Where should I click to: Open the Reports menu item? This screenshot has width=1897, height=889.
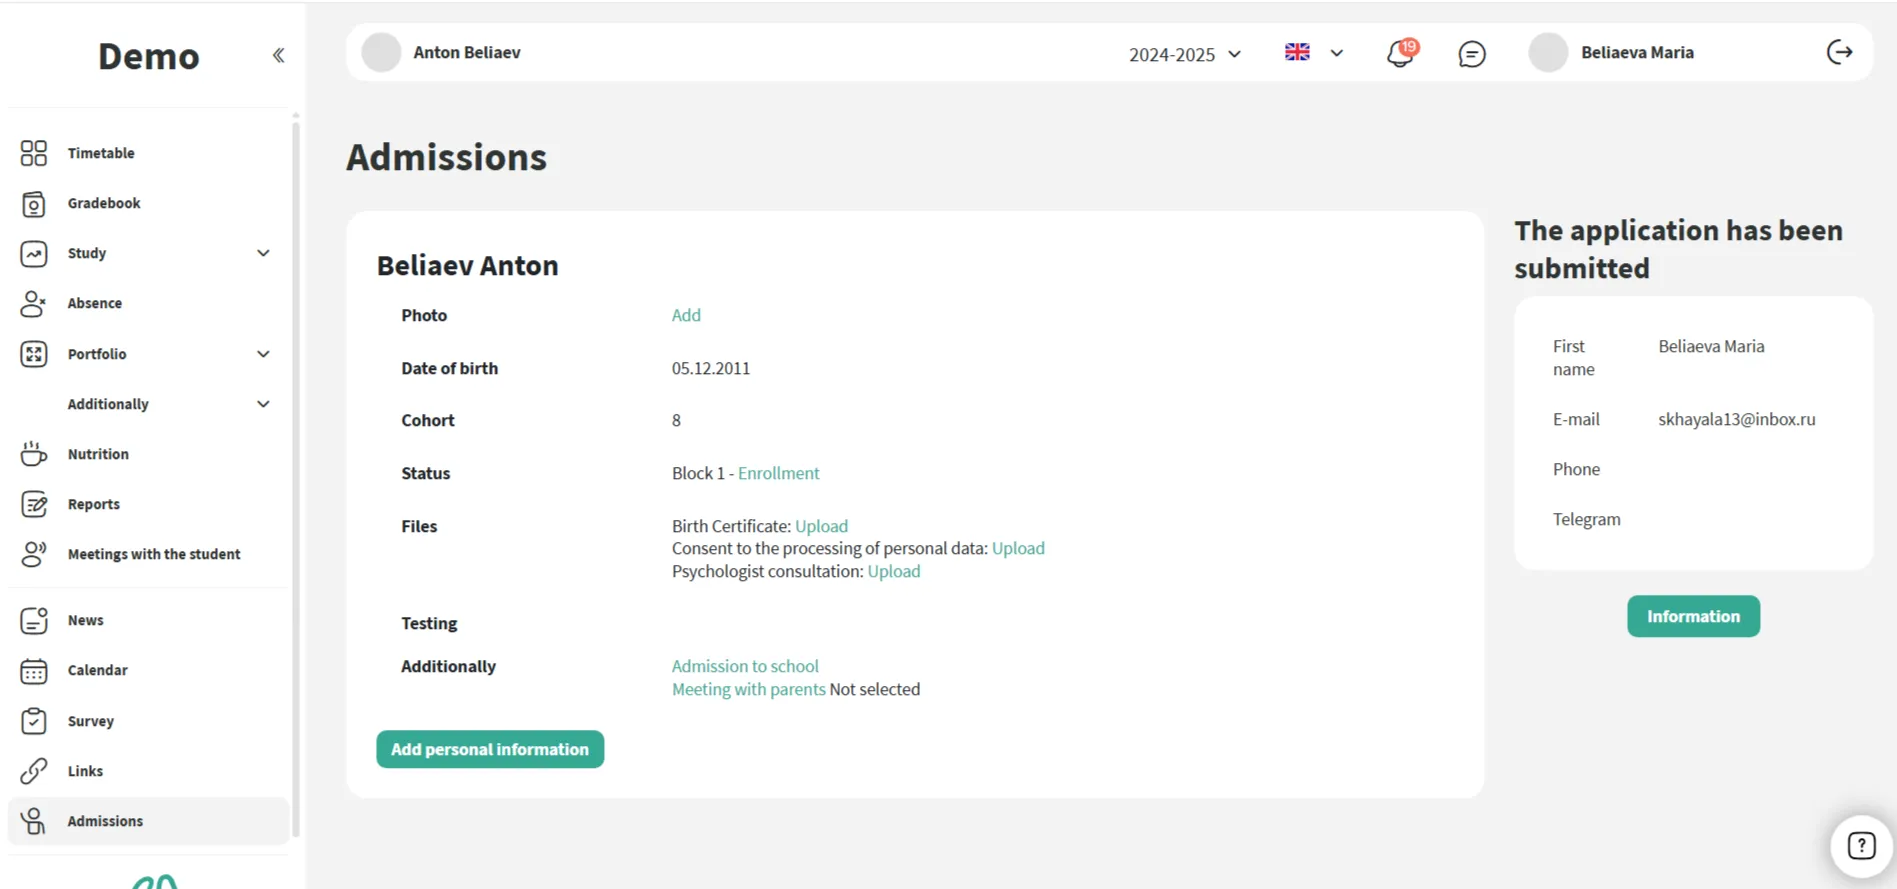tap(93, 504)
